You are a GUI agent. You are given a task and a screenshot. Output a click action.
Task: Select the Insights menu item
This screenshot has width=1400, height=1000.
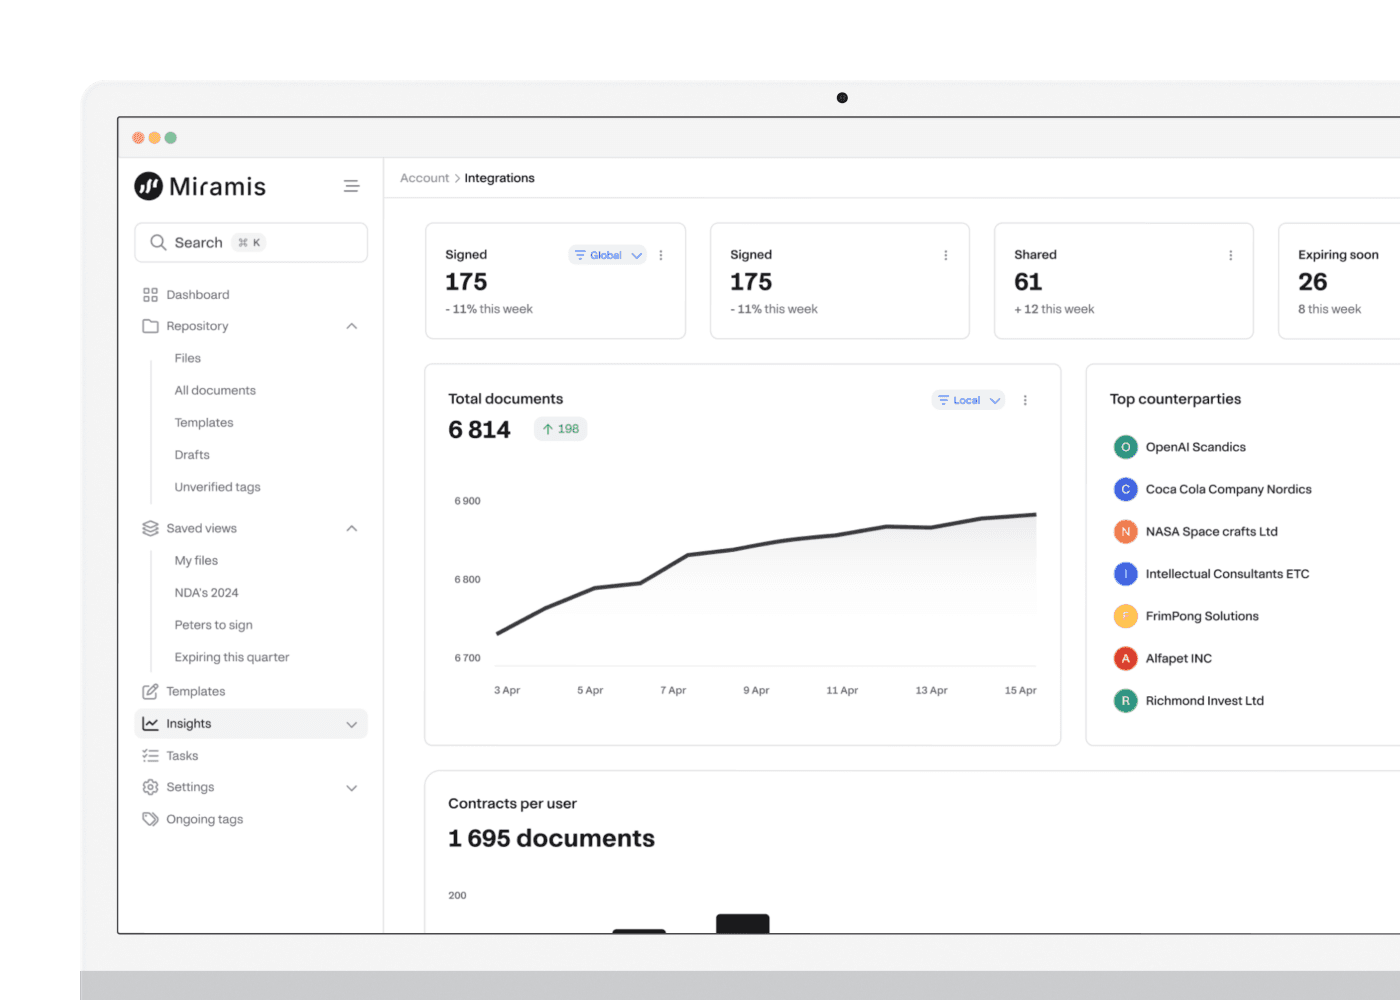click(x=251, y=724)
